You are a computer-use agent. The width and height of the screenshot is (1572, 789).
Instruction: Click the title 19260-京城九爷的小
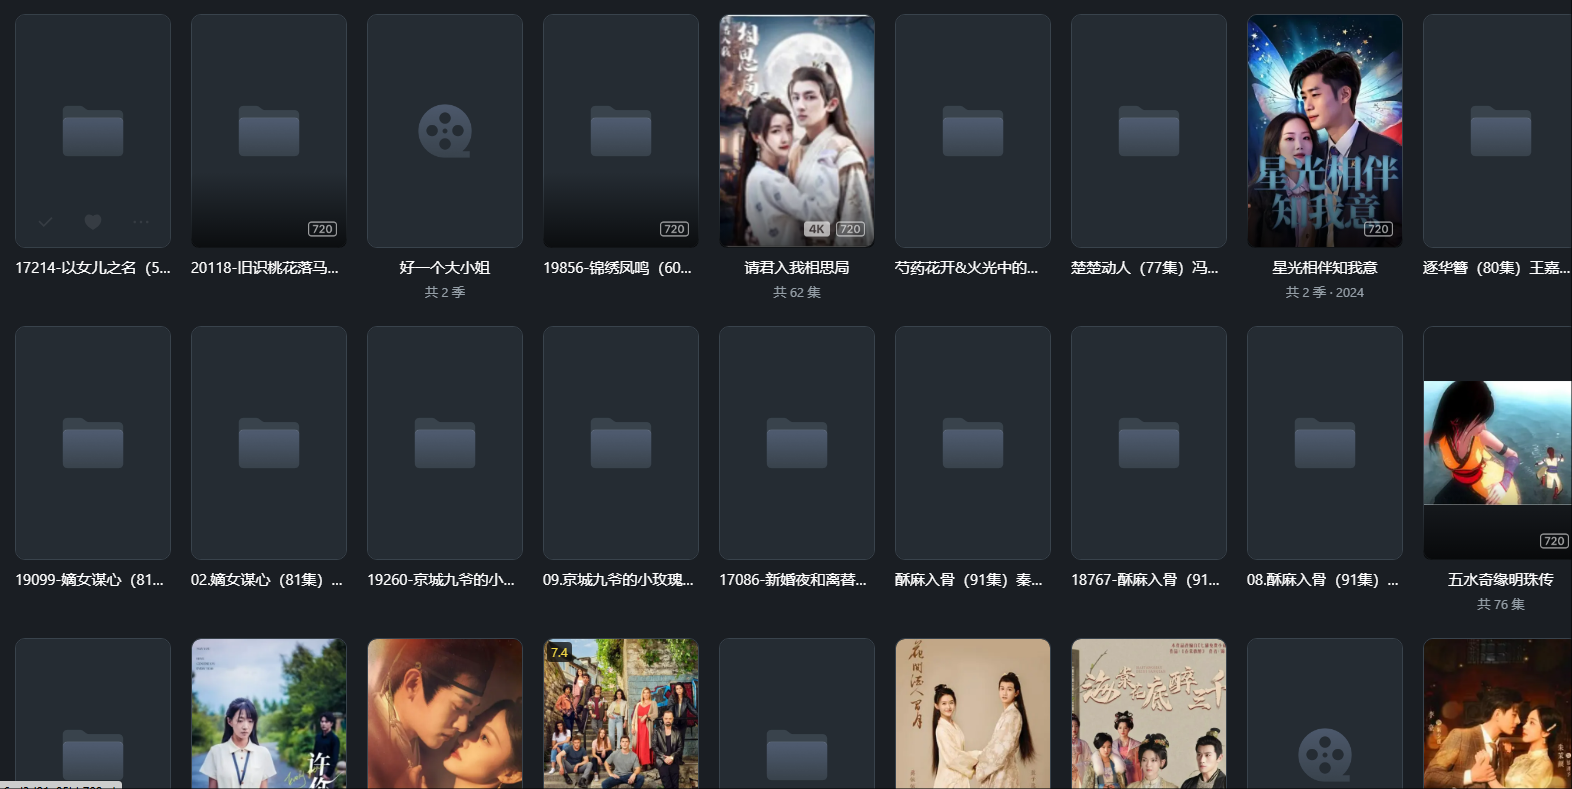pyautogui.click(x=441, y=580)
